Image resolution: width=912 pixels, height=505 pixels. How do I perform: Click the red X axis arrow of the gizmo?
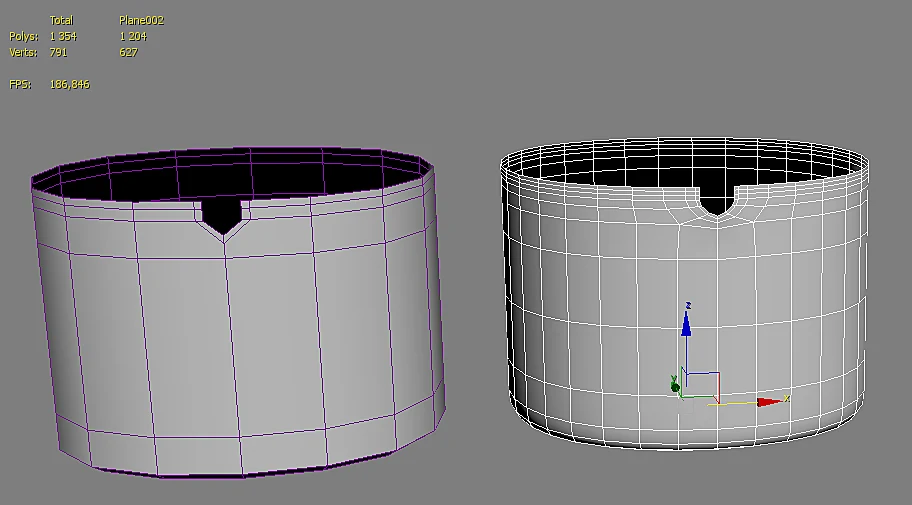coord(770,402)
